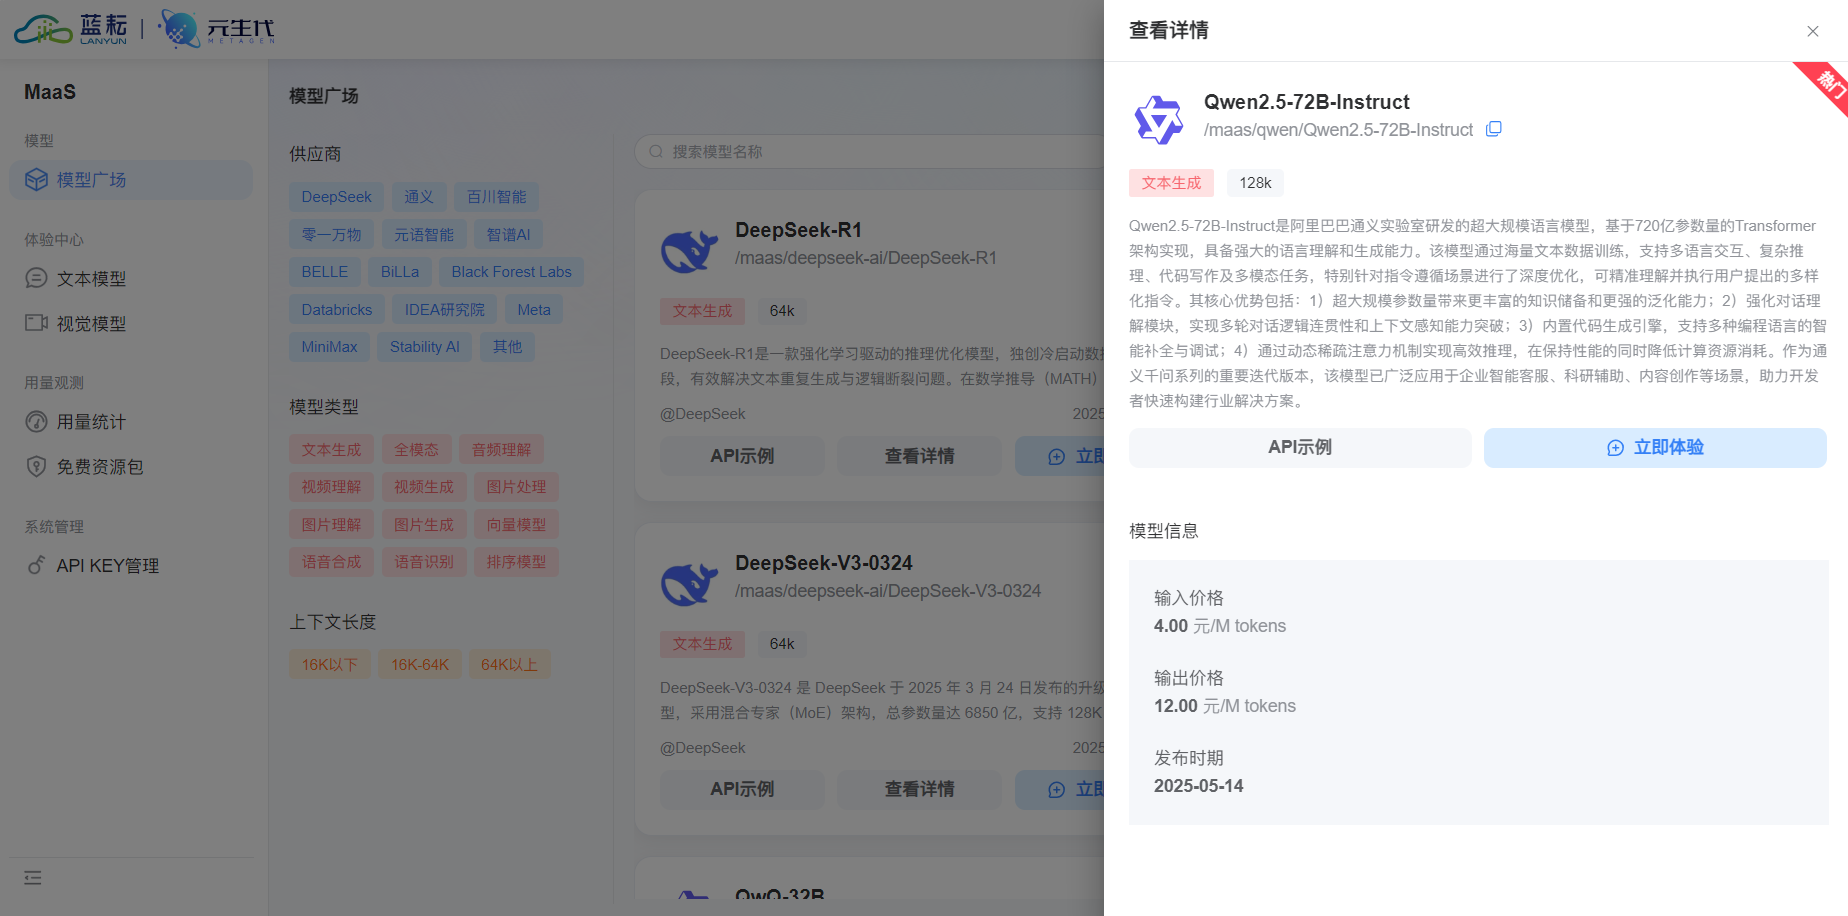Select context length 16K以下
The image size is (1848, 916).
(x=330, y=665)
